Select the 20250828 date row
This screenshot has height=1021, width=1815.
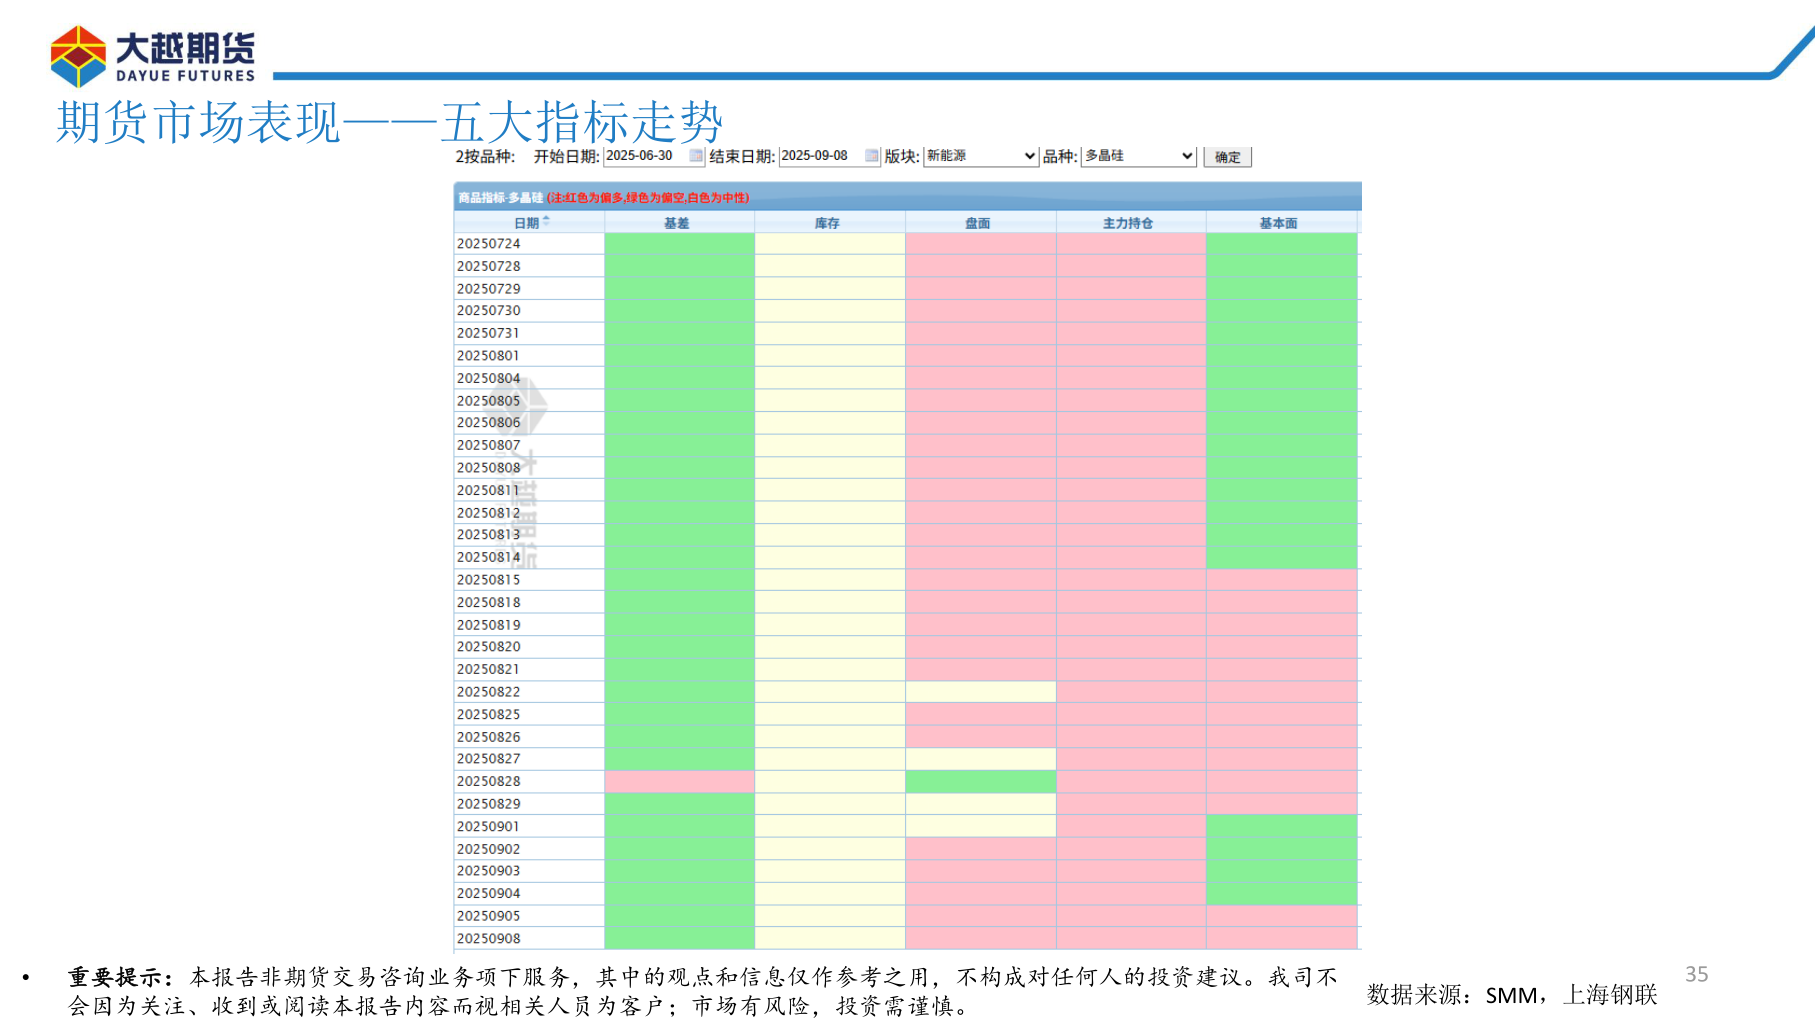pos(528,781)
